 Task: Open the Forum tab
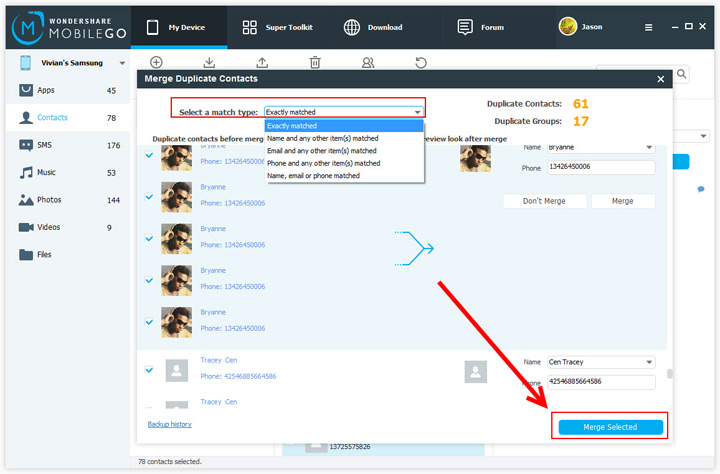click(x=481, y=28)
